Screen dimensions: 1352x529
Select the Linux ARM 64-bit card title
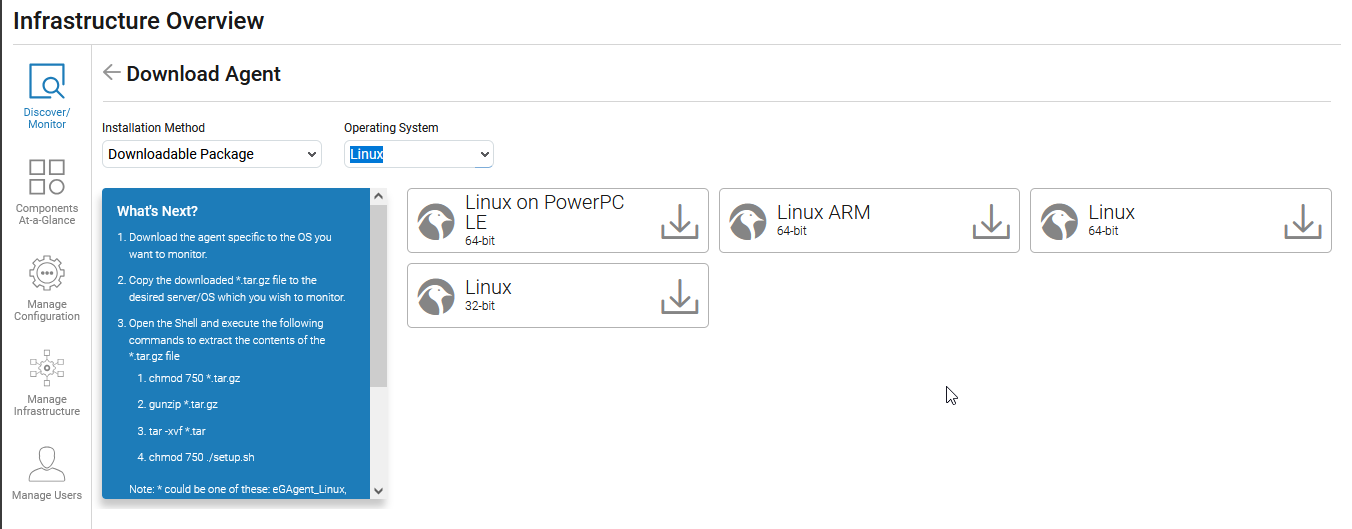[823, 213]
